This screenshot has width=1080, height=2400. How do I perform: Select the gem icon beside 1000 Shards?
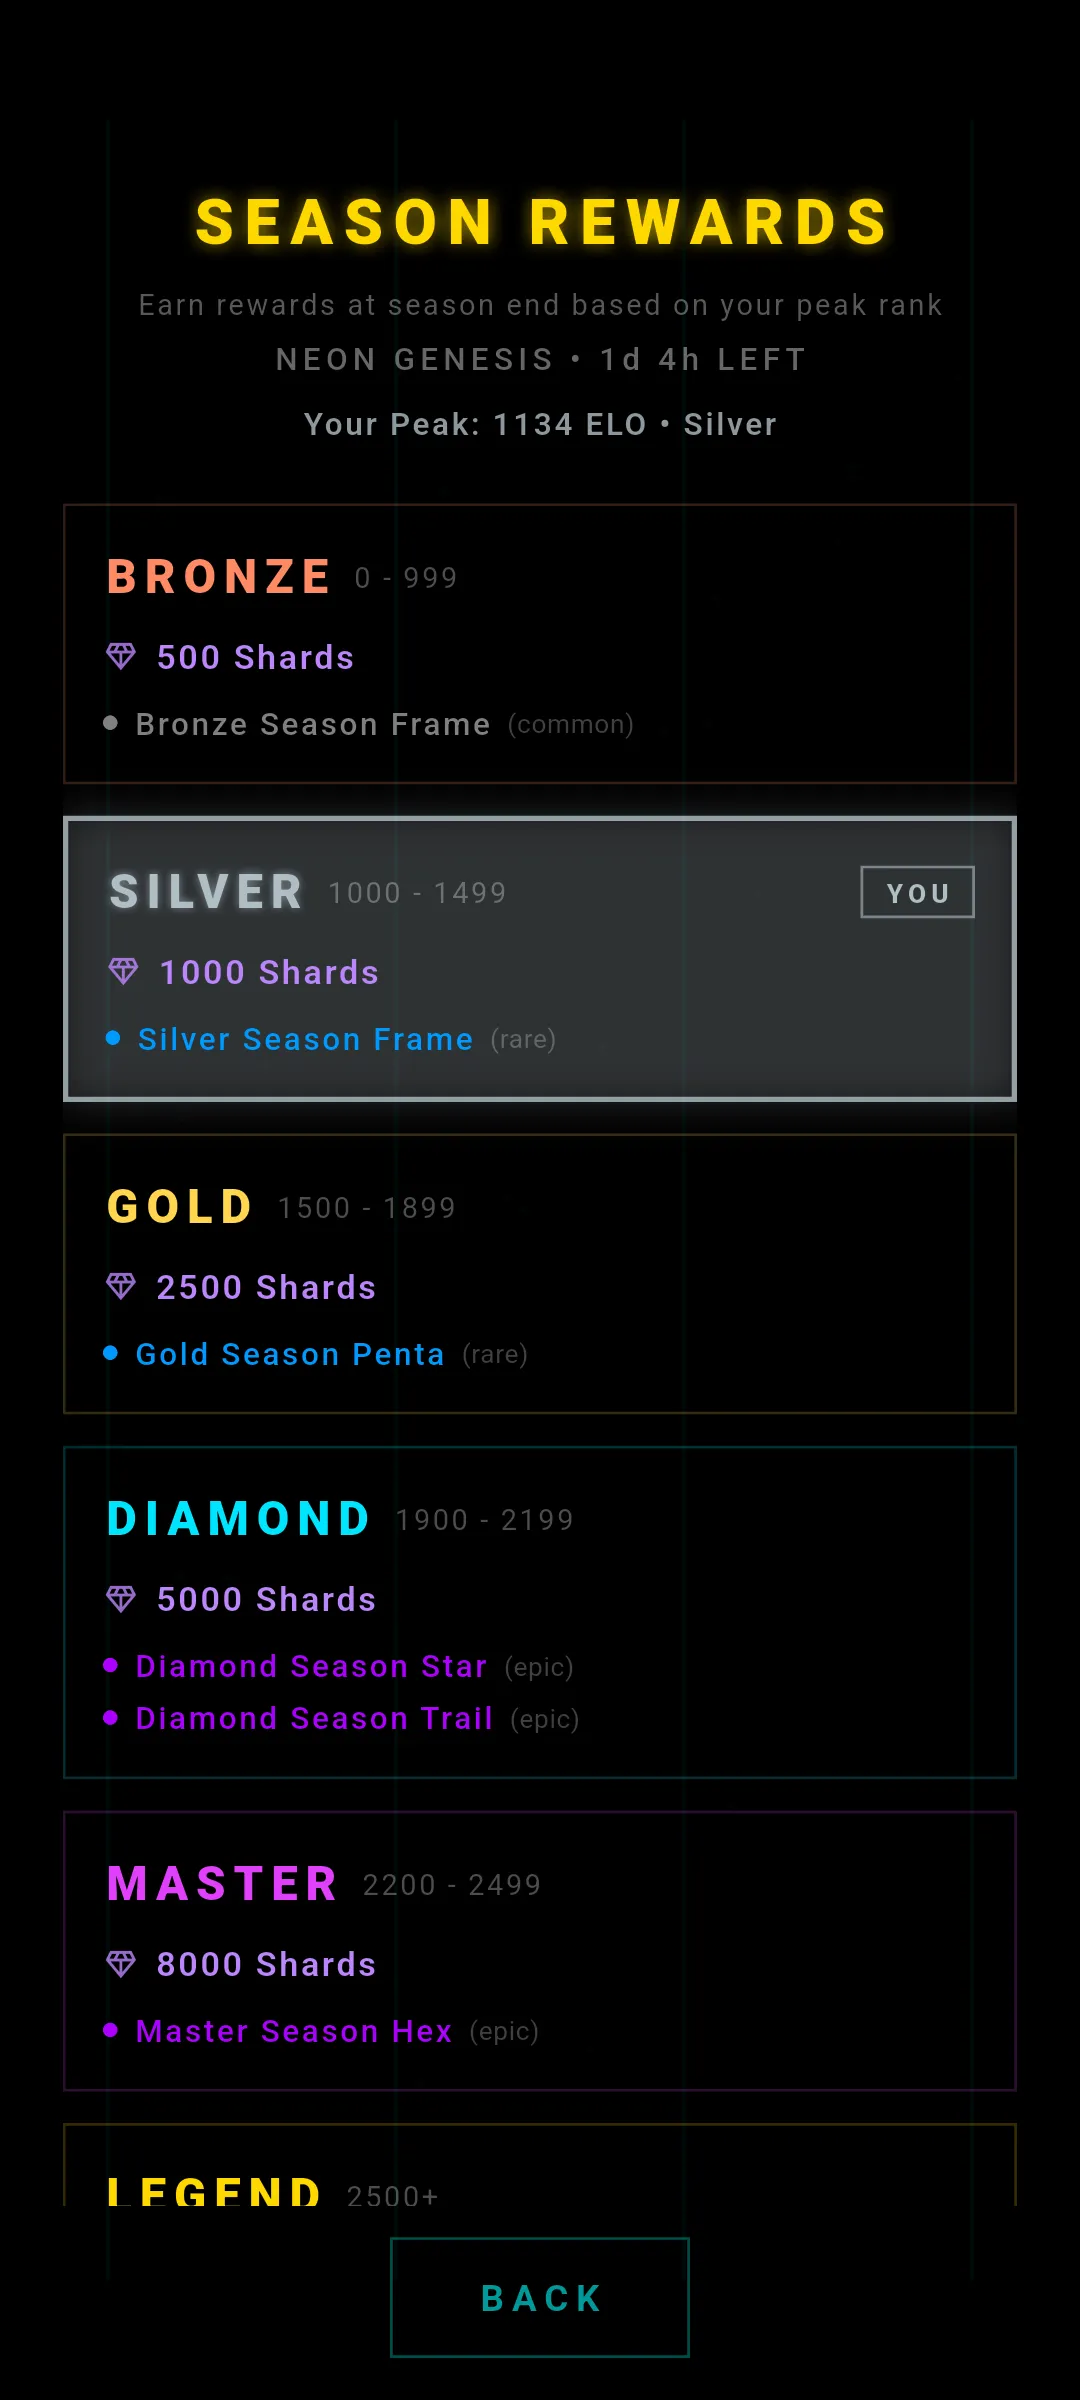point(123,971)
